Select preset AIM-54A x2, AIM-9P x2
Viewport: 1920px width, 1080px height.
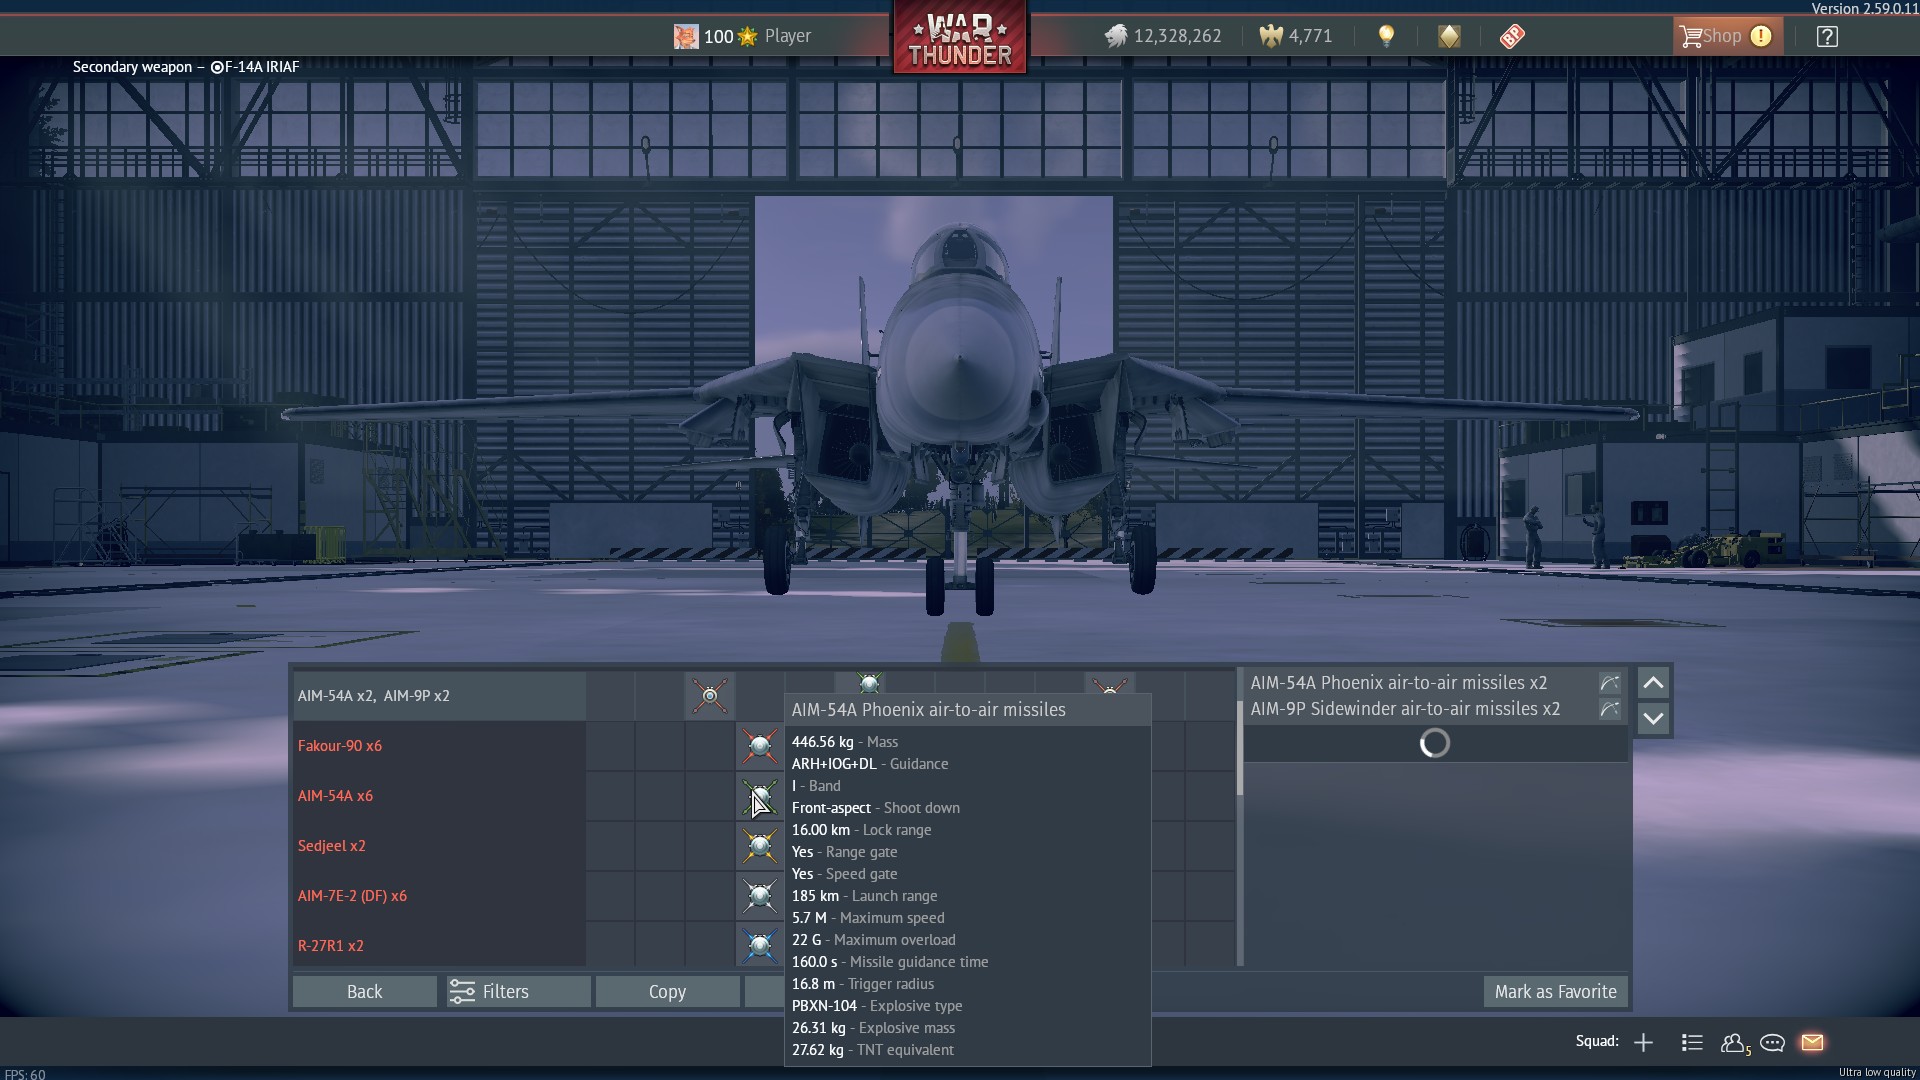click(x=439, y=696)
